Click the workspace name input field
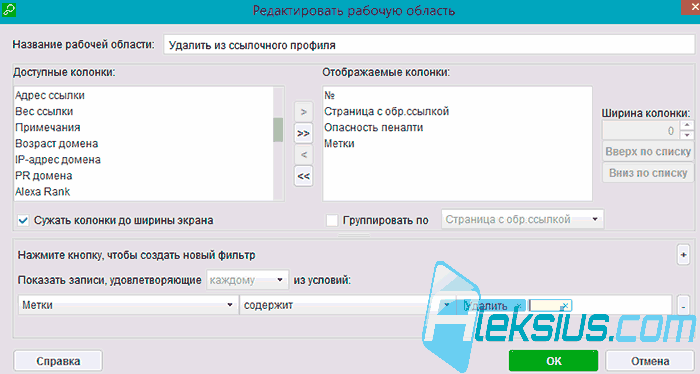This screenshot has width=700, height=374. (x=429, y=45)
